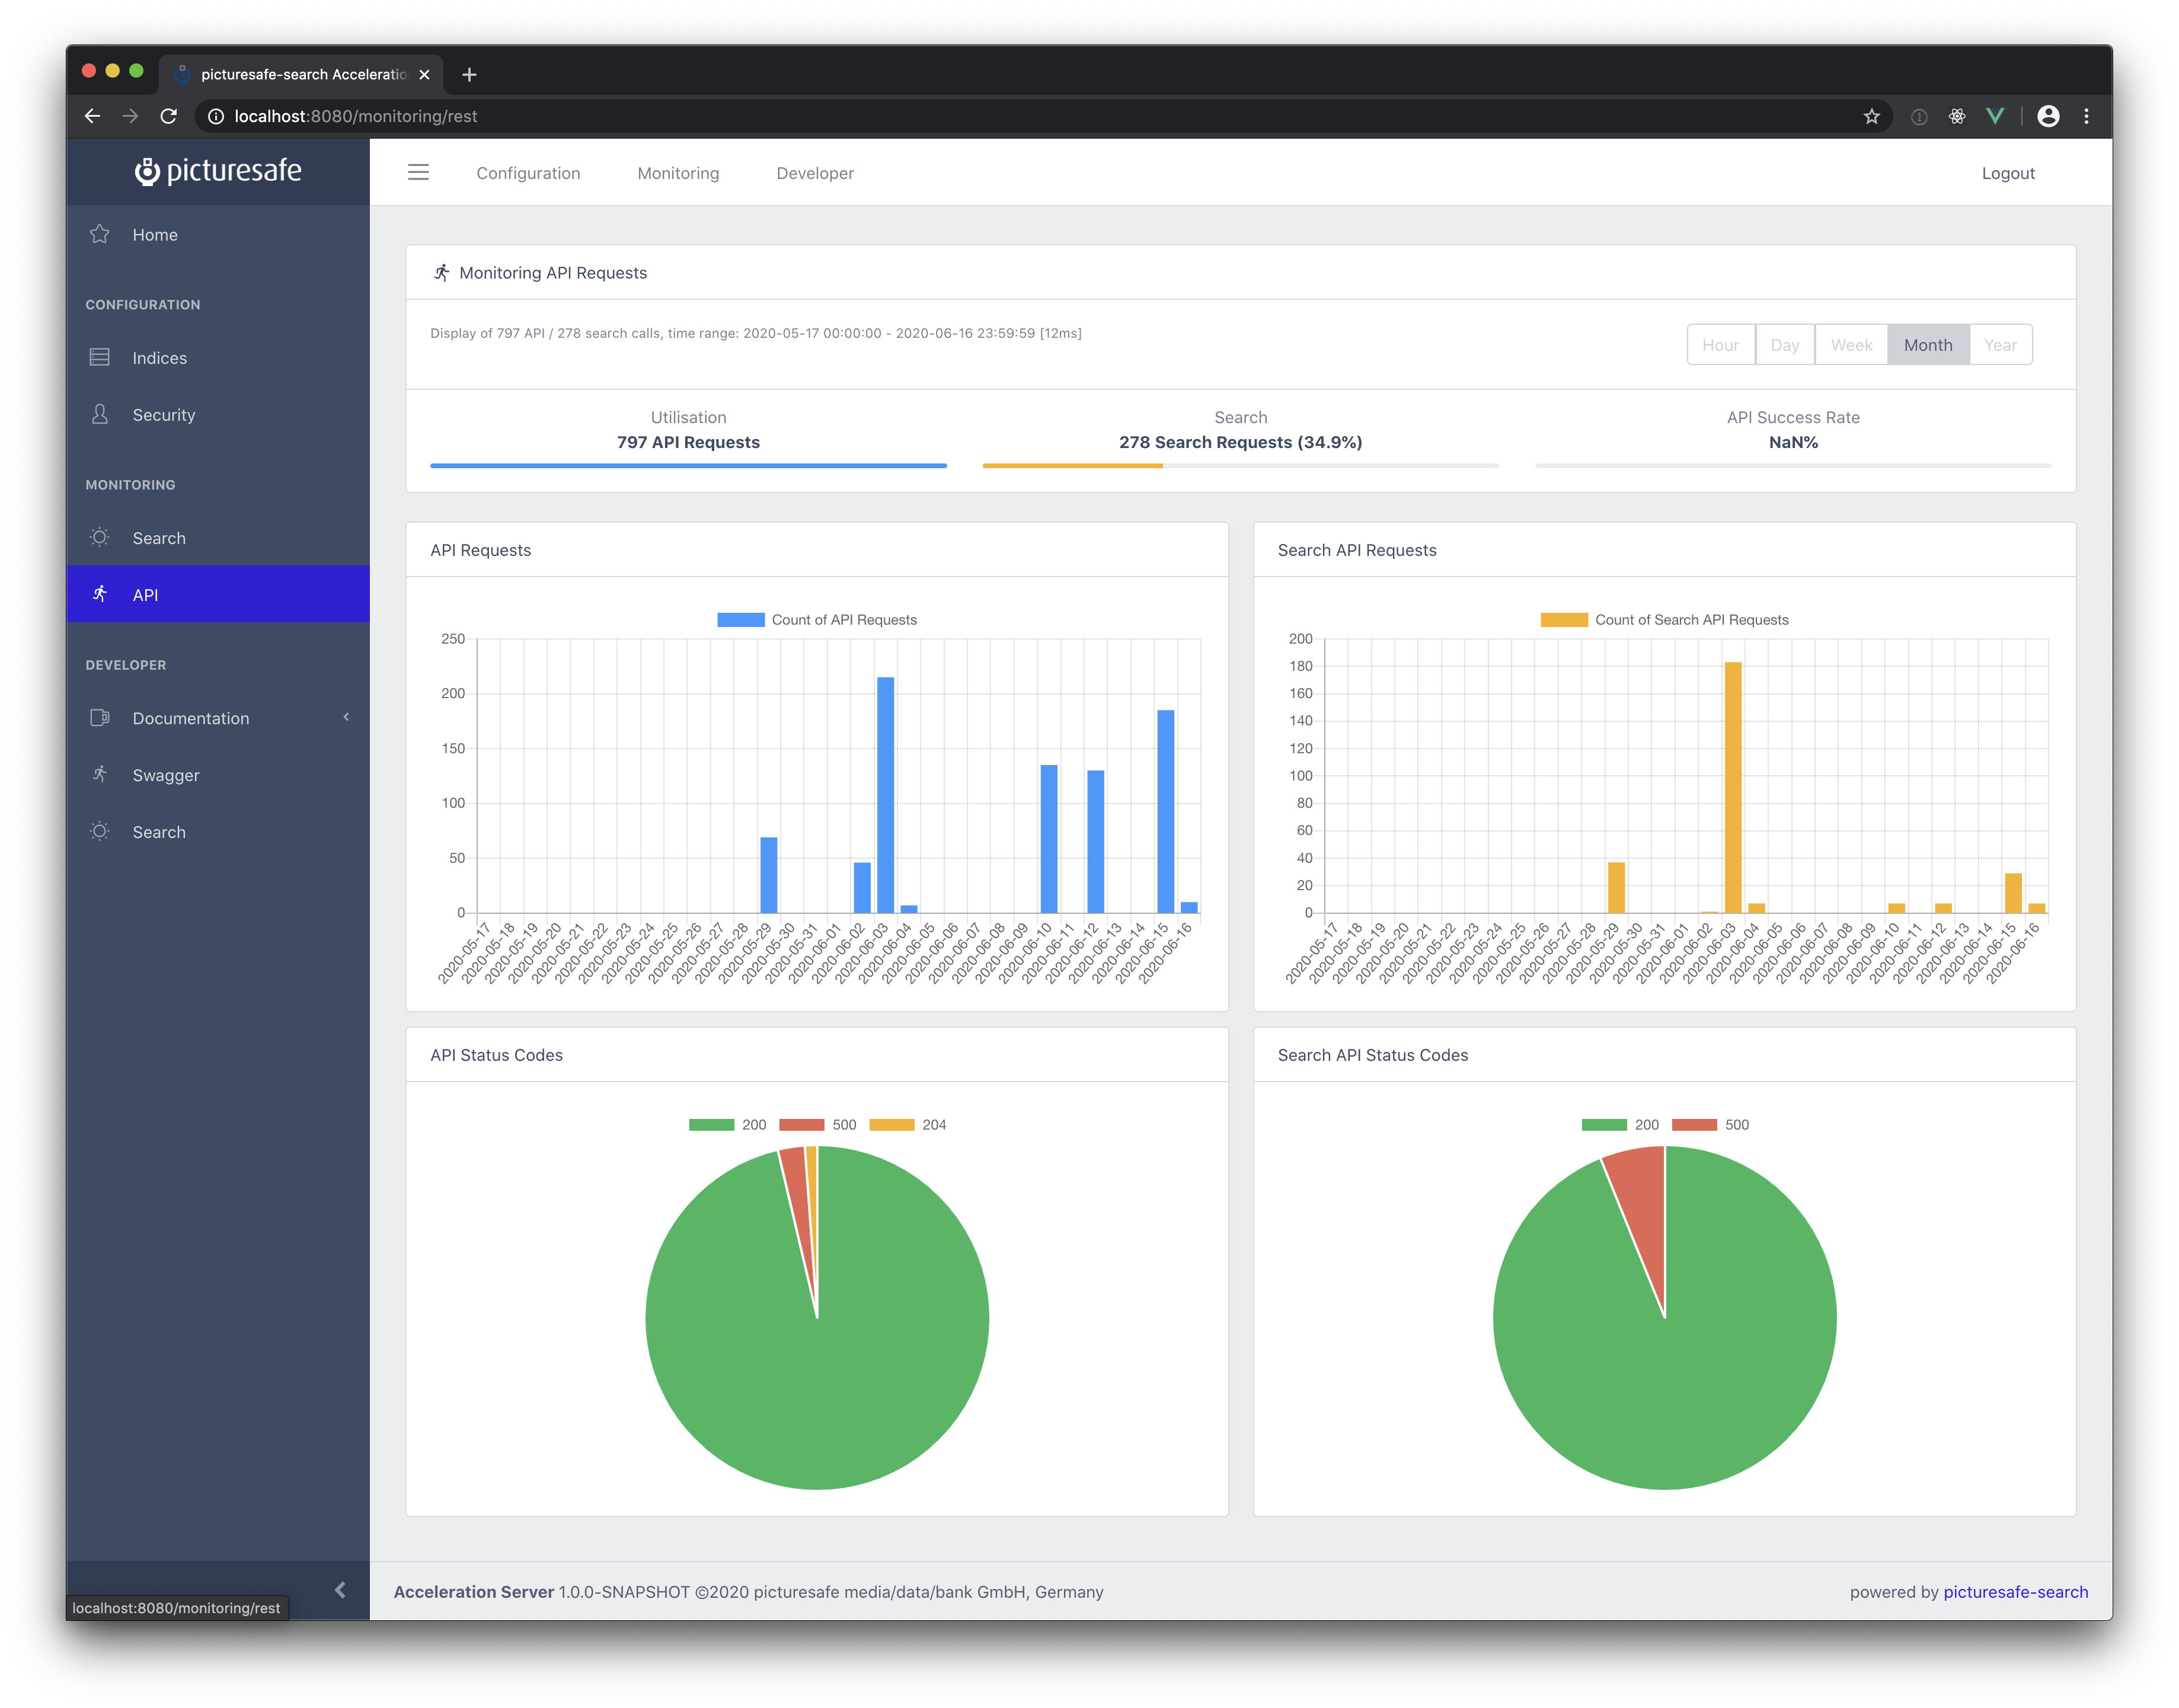Switch time range to Hour
The image size is (2179, 1708).
click(x=1720, y=345)
